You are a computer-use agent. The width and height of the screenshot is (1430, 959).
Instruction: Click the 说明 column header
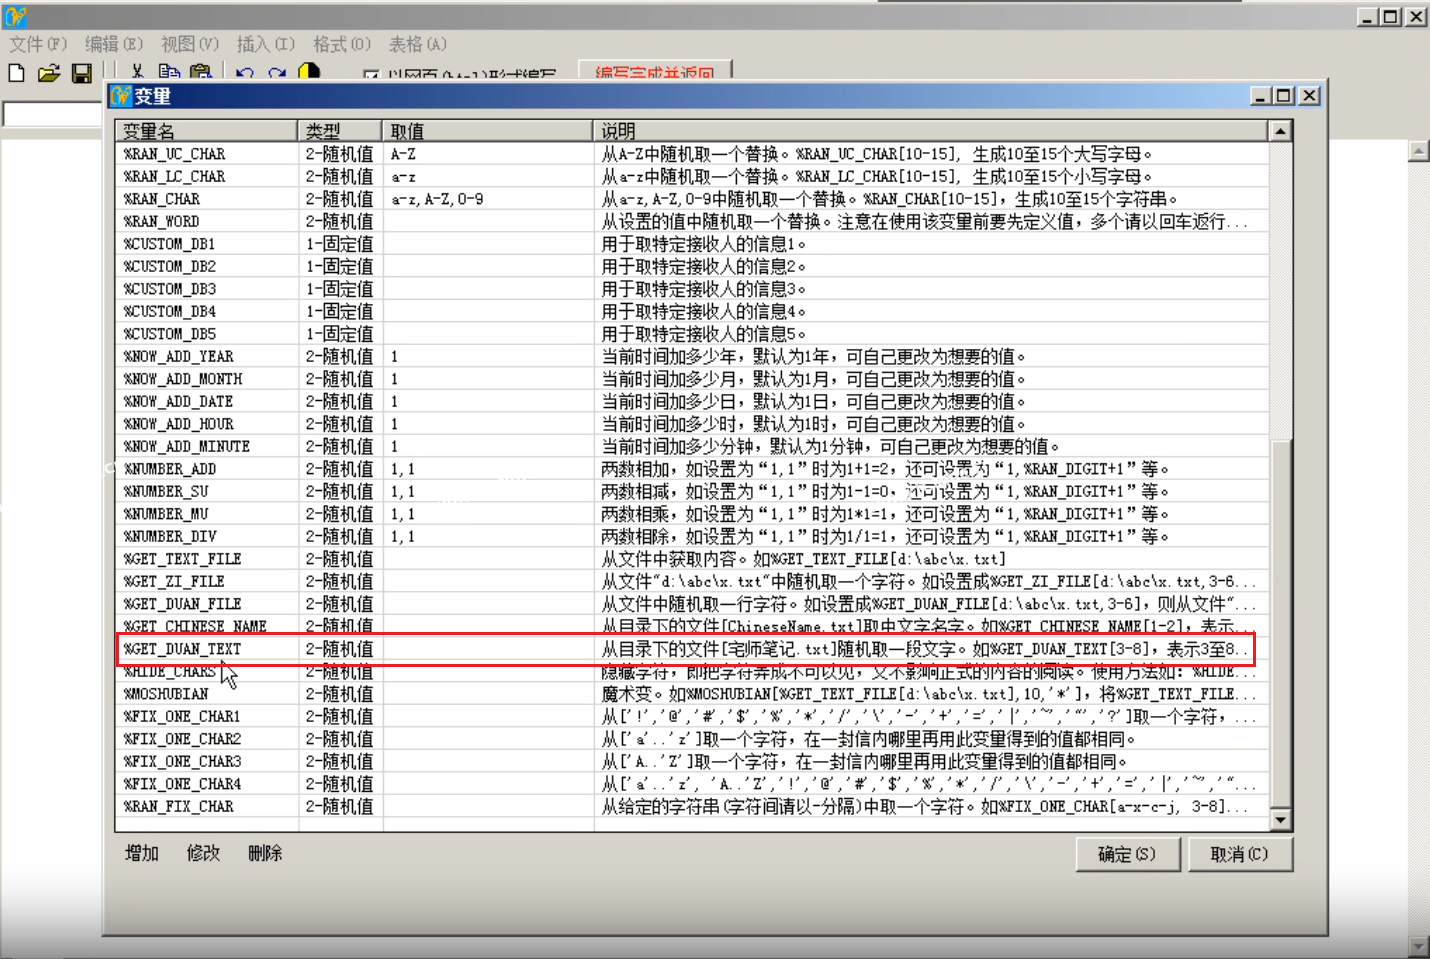(x=931, y=131)
